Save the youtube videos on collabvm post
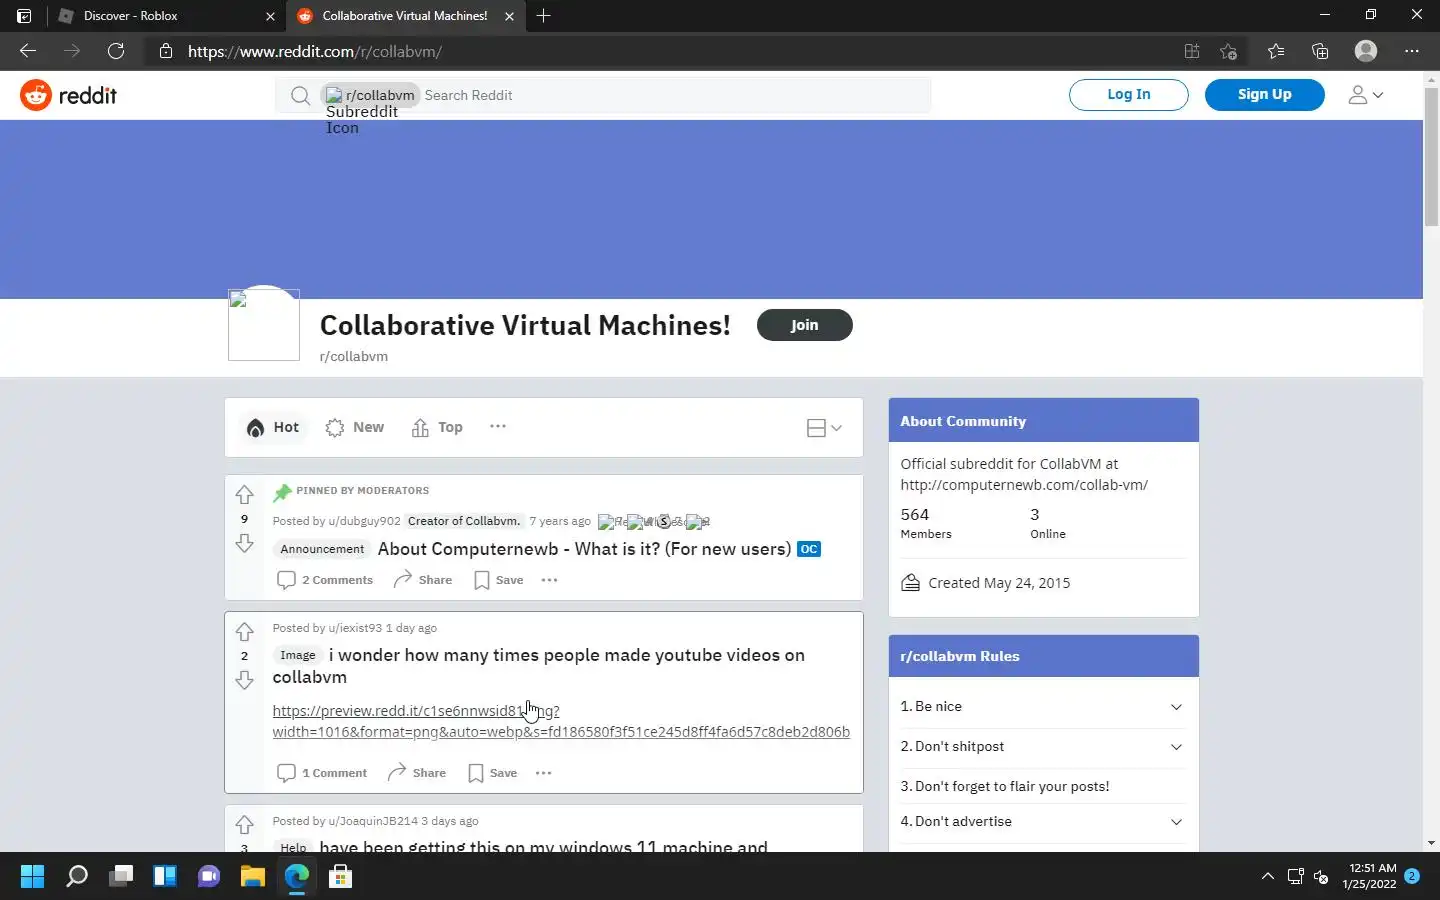1440x900 pixels. pos(493,773)
